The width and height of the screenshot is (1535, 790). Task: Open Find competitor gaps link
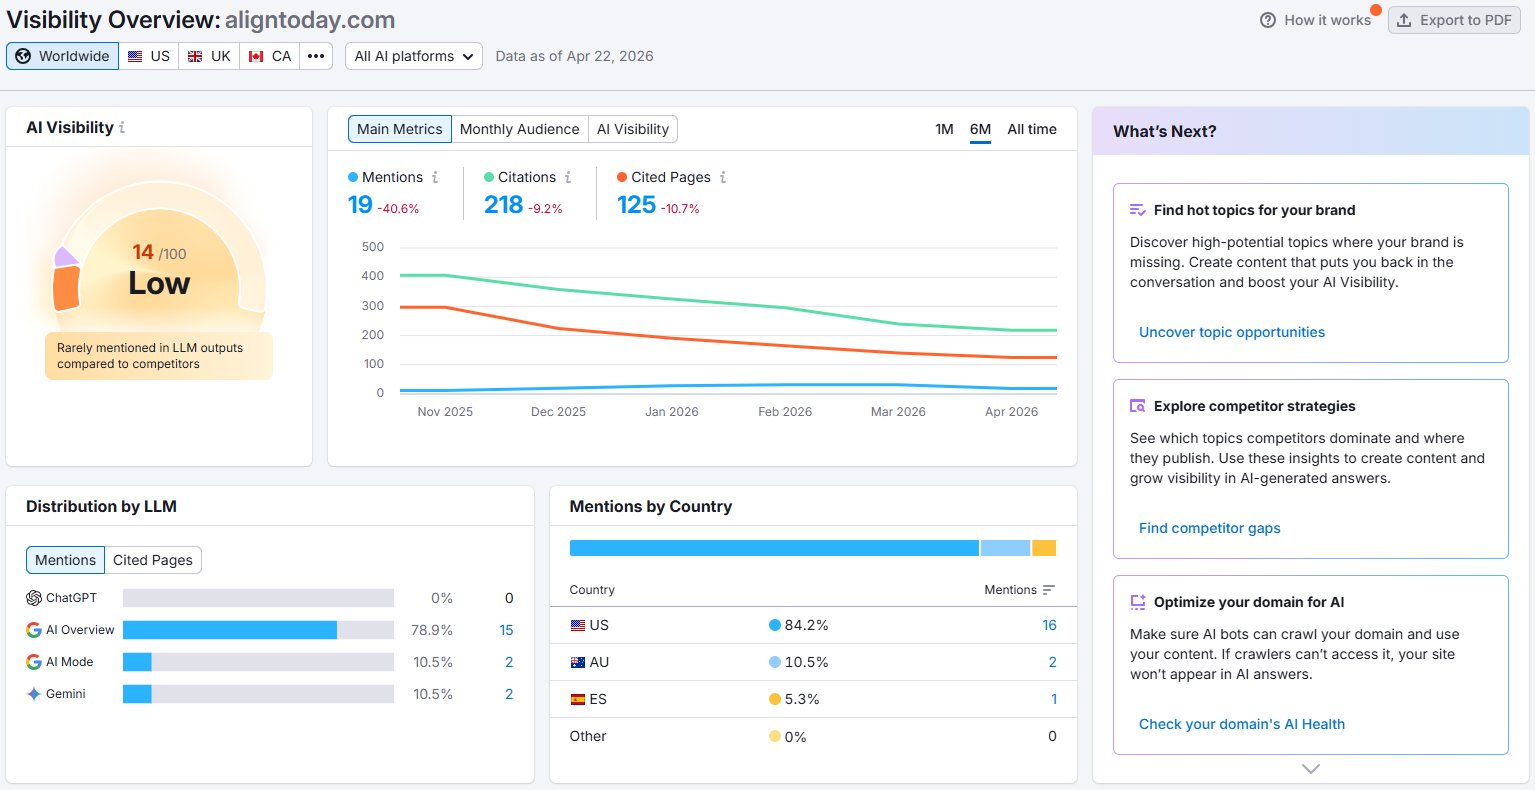(x=1210, y=528)
